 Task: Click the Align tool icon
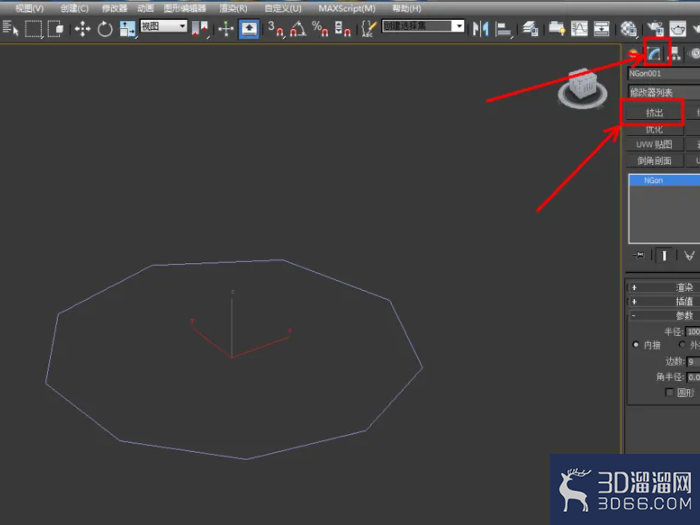504,29
